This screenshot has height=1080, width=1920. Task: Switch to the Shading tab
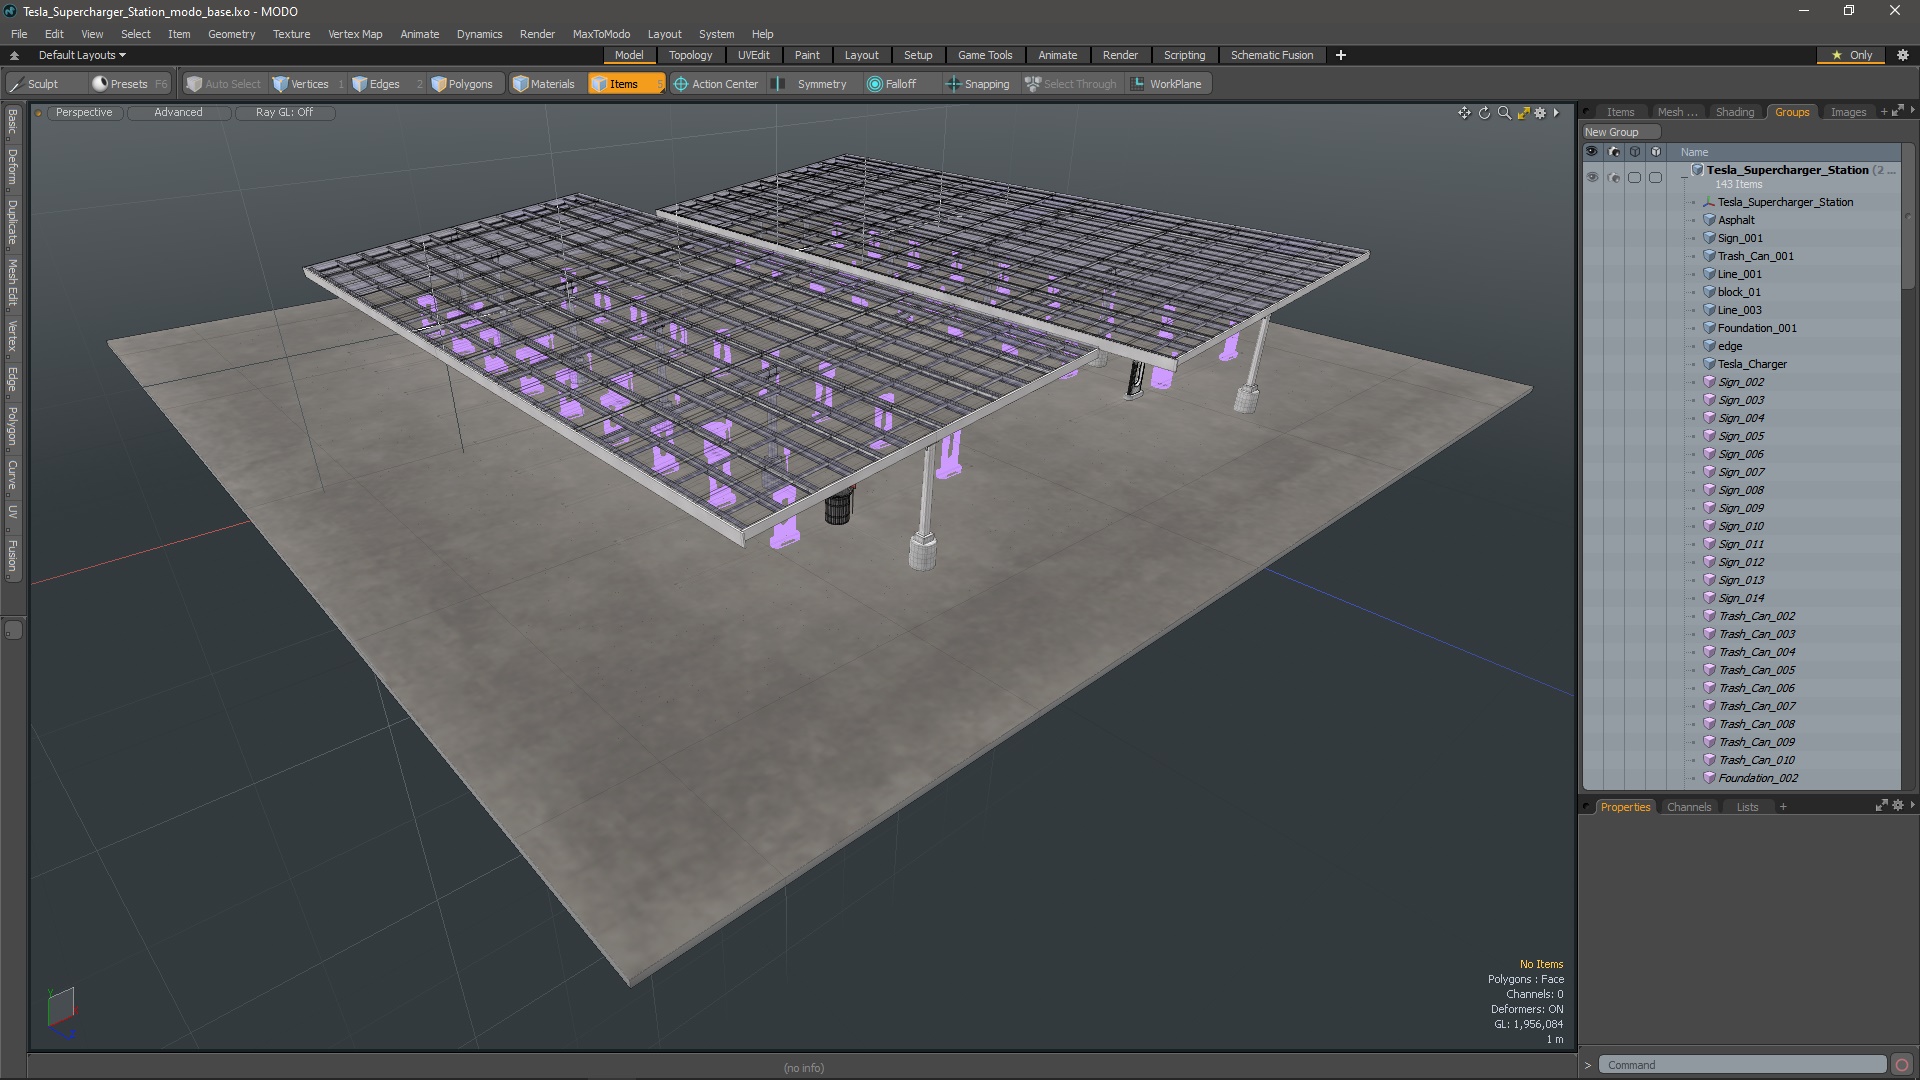1735,112
